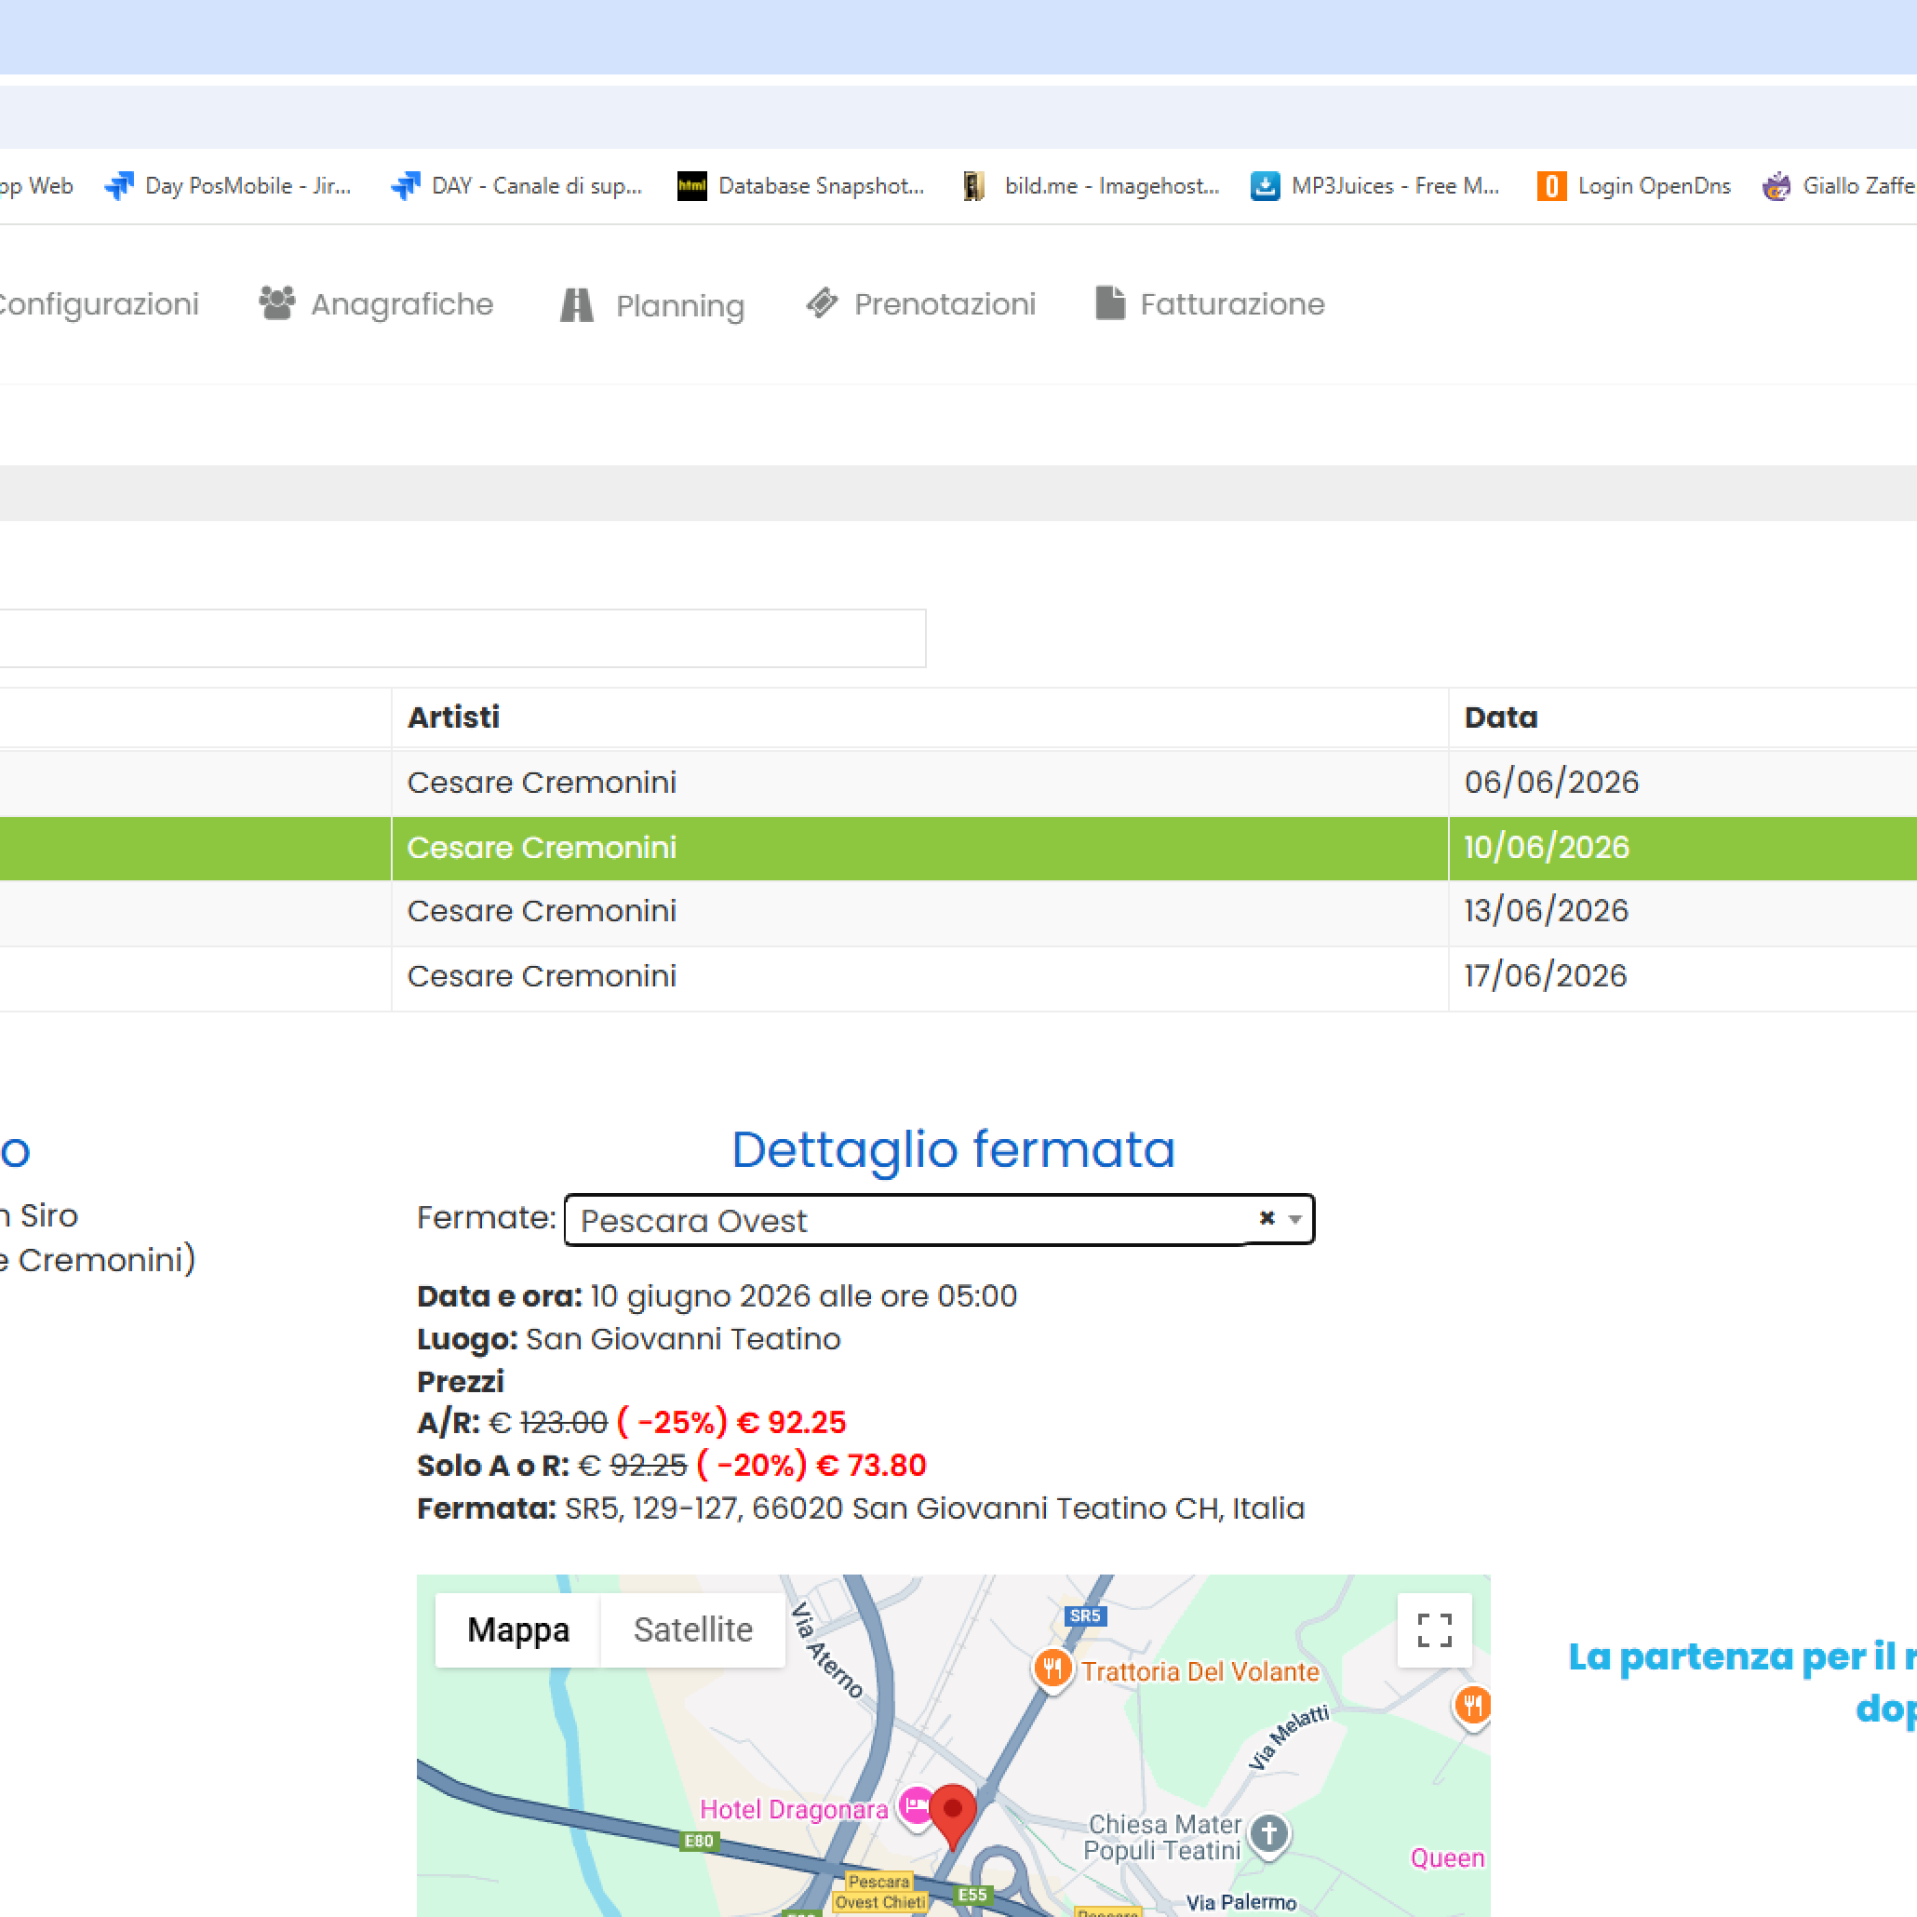Image resolution: width=1917 pixels, height=1917 pixels.
Task: Toggle fullscreen view on the map
Action: (1433, 1630)
